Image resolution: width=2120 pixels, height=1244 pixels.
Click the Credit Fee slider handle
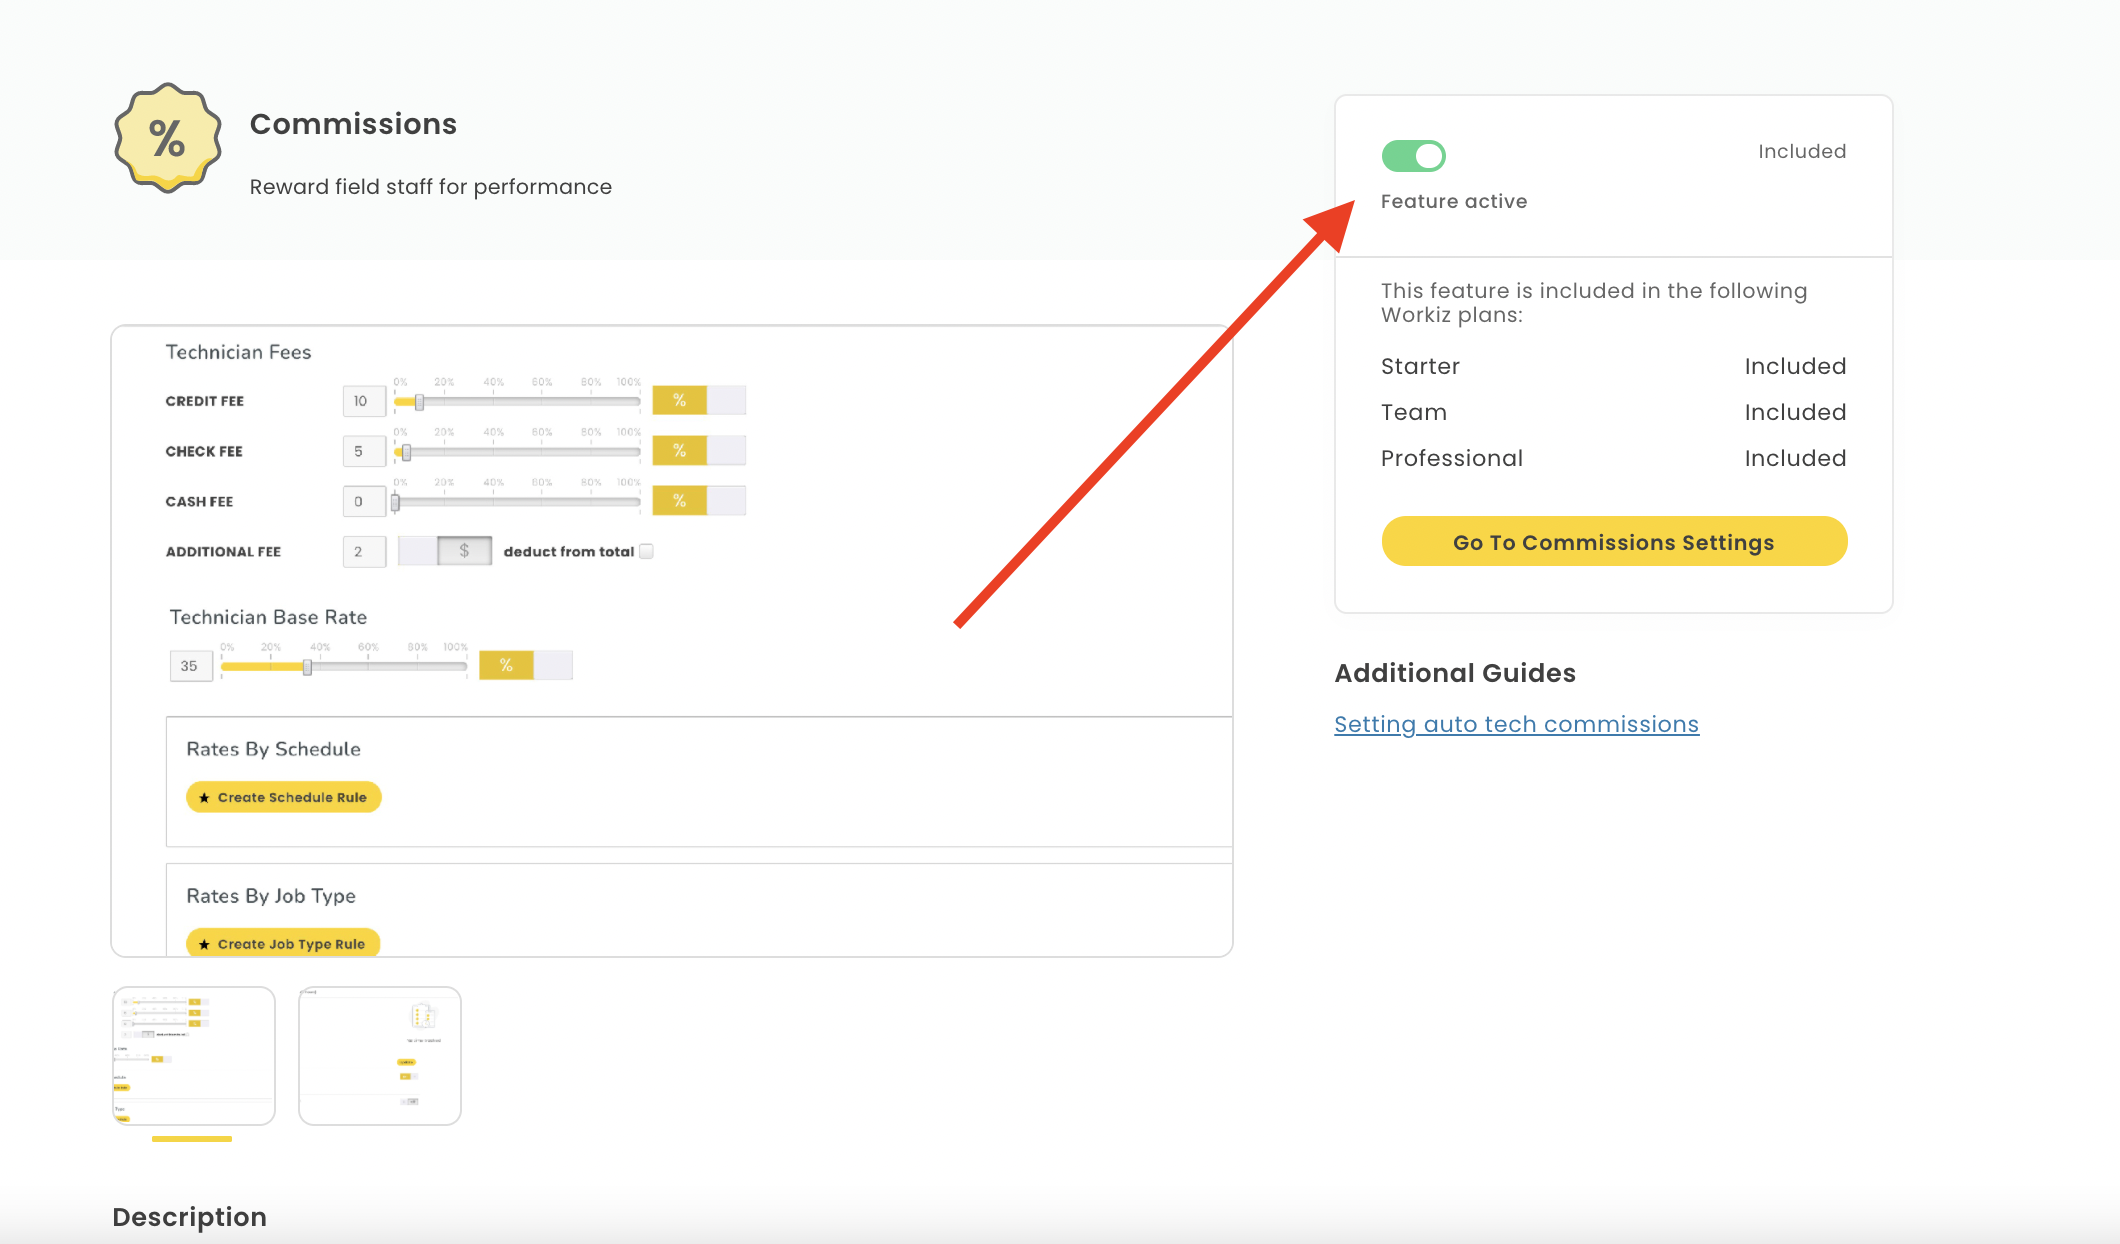point(419,402)
